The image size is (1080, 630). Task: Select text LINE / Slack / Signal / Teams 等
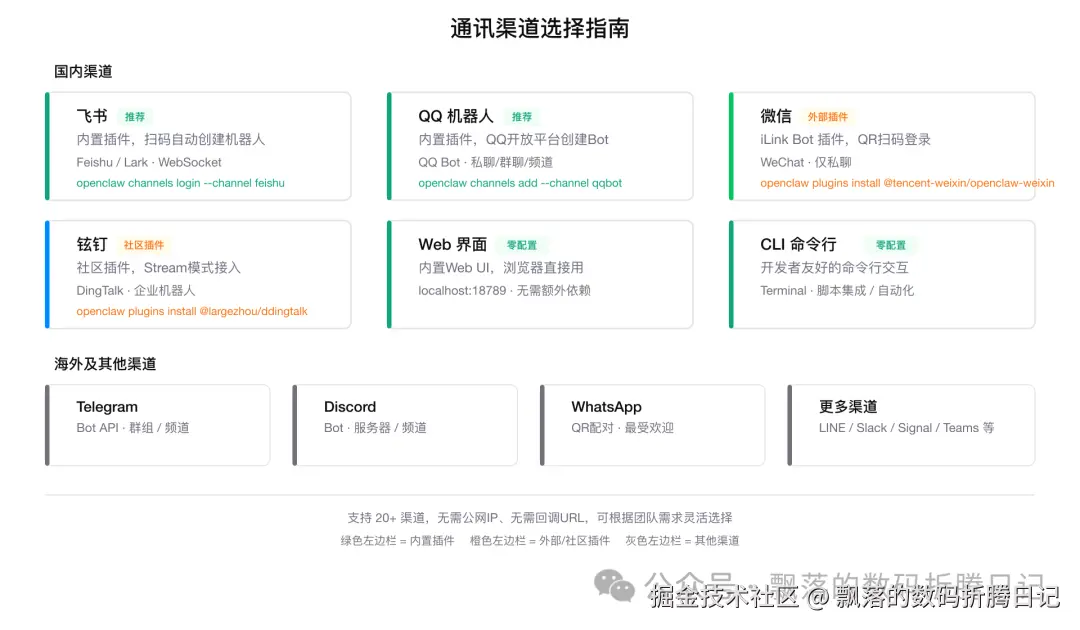(x=906, y=428)
